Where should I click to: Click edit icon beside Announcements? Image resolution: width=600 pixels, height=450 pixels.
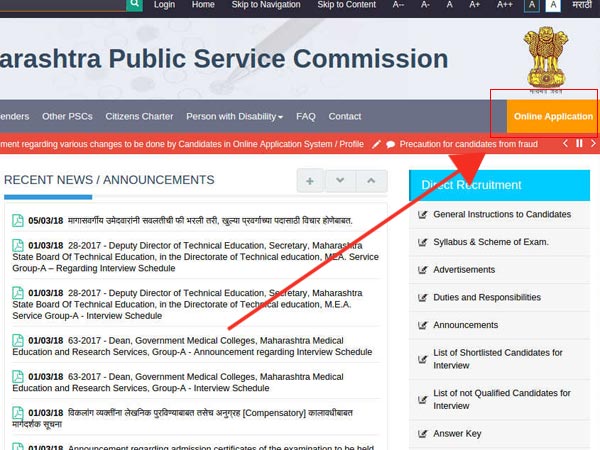(x=422, y=325)
